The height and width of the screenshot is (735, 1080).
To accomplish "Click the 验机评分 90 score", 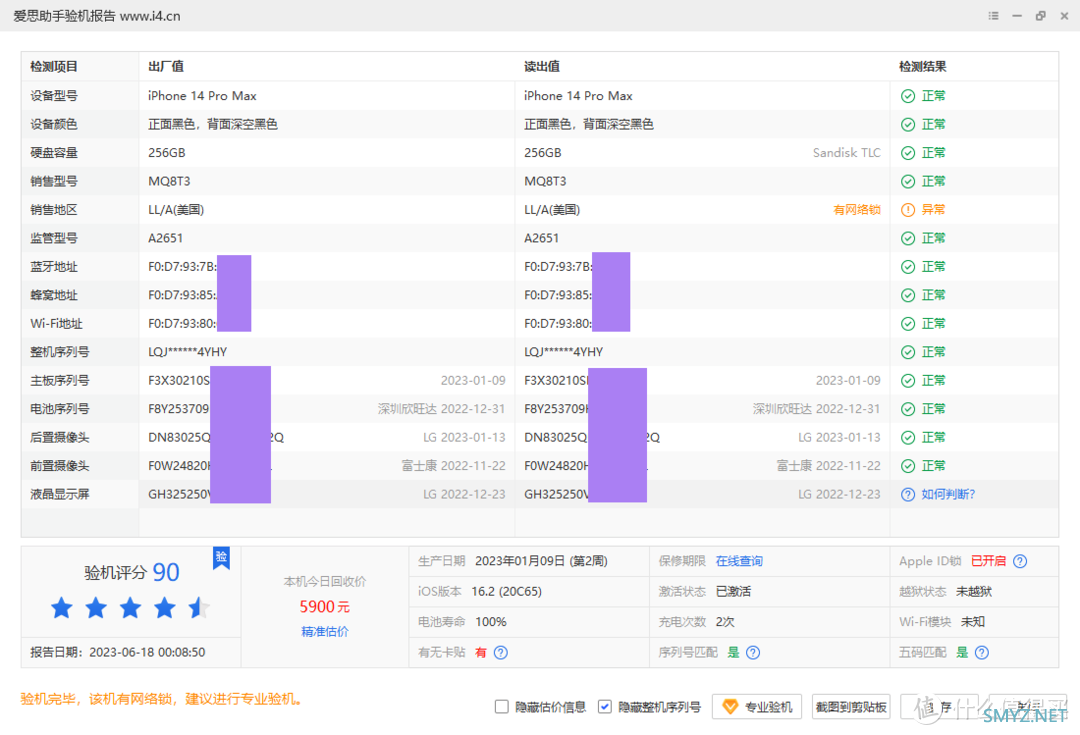I will coord(132,572).
